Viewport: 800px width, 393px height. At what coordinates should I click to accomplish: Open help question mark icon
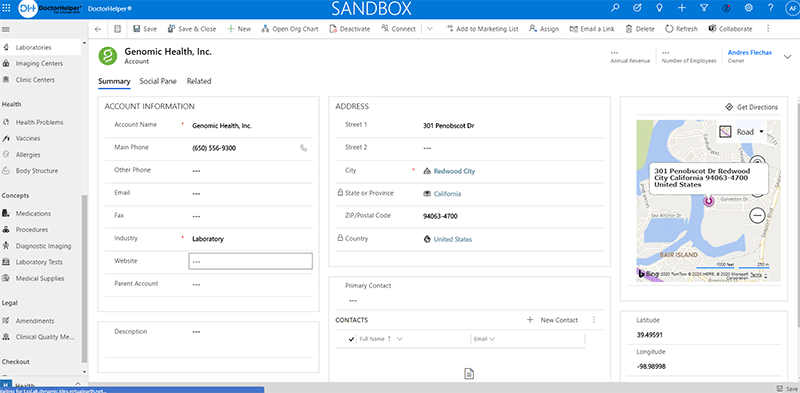(770, 8)
